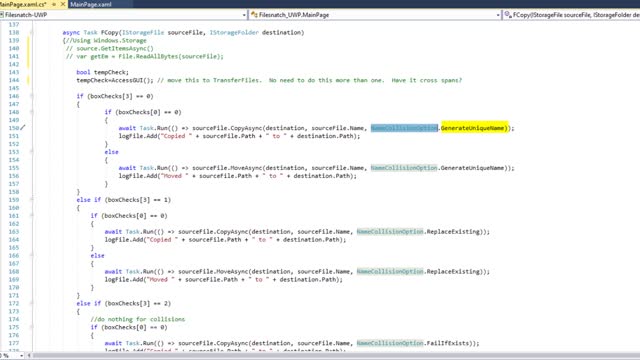Click the File.ReadAllBytes comment on line 141

pyautogui.click(x=144, y=56)
